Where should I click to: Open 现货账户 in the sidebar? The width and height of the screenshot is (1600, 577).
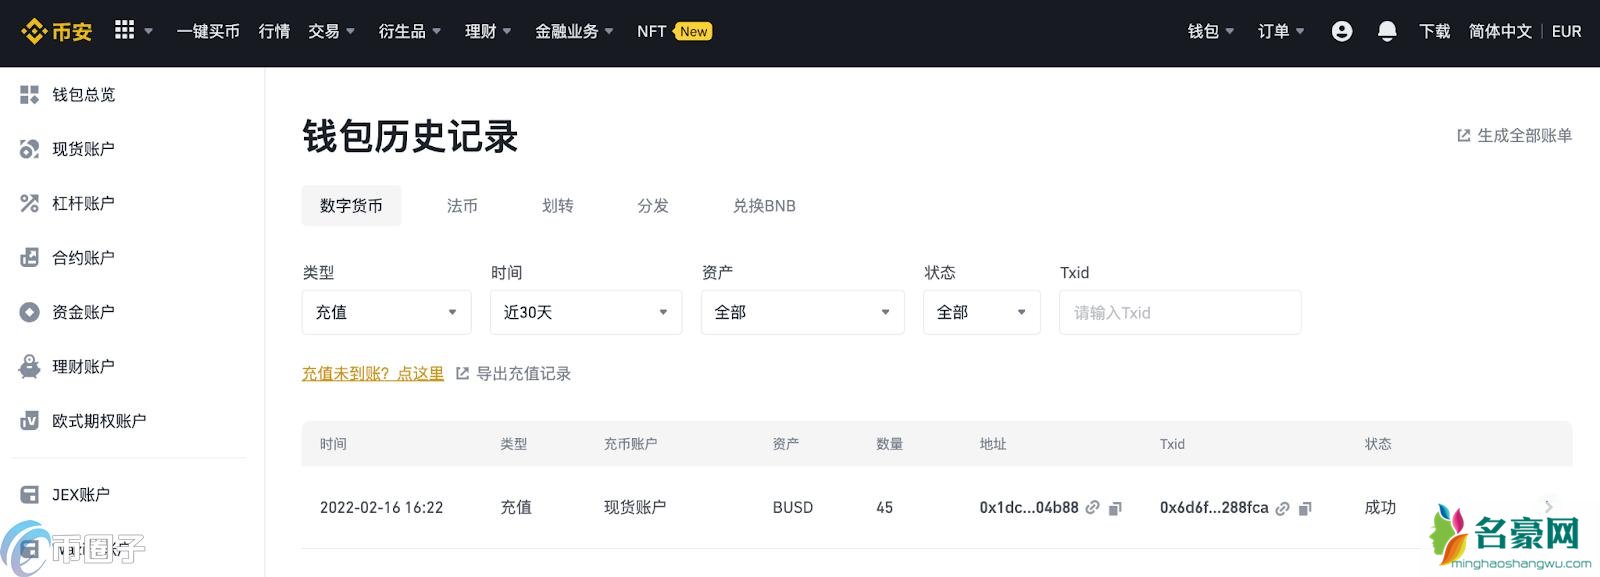[83, 149]
